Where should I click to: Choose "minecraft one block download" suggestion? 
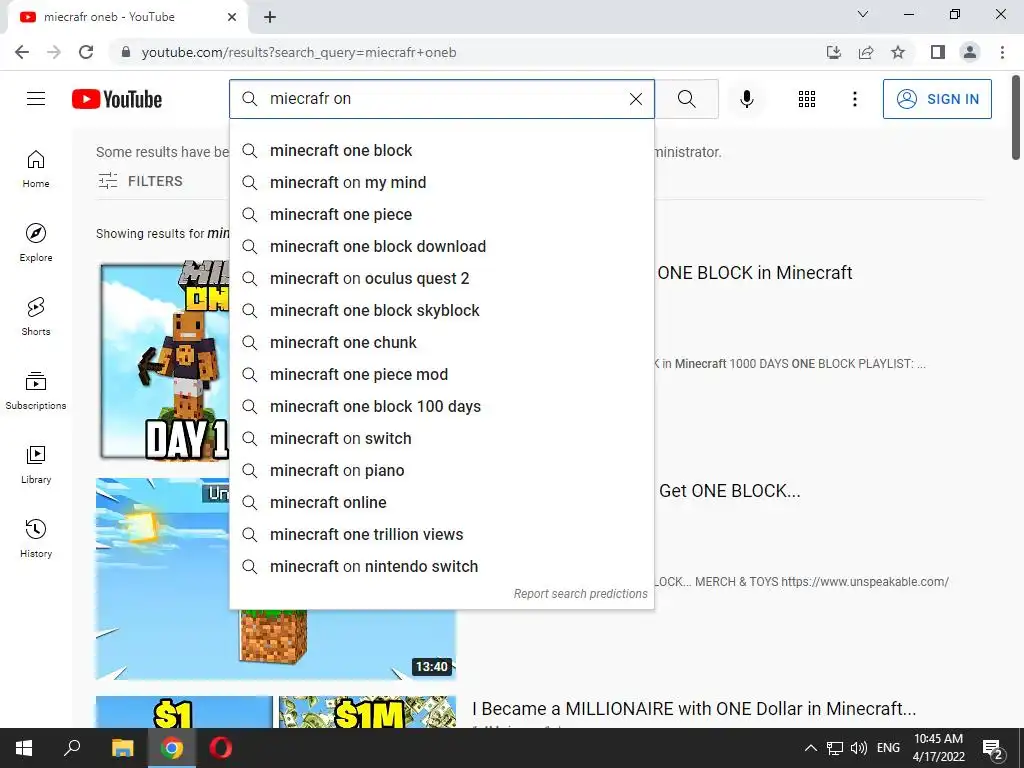441,246
